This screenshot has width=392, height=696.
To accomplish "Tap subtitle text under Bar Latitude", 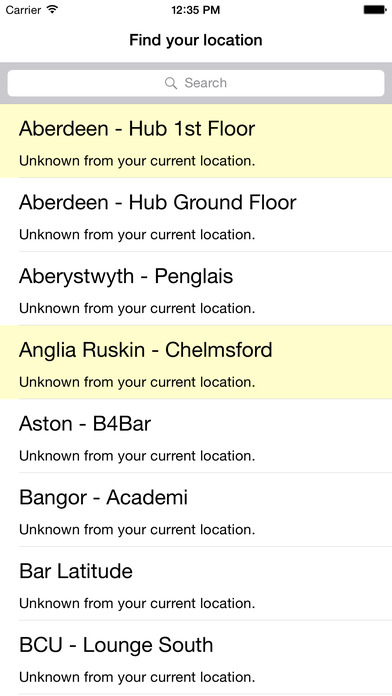I will (x=137, y=603).
